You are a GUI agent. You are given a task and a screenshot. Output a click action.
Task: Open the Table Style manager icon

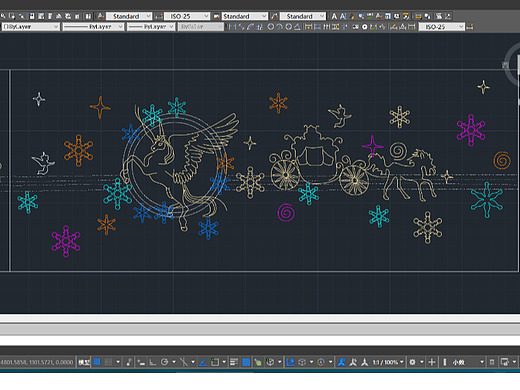tap(216, 16)
